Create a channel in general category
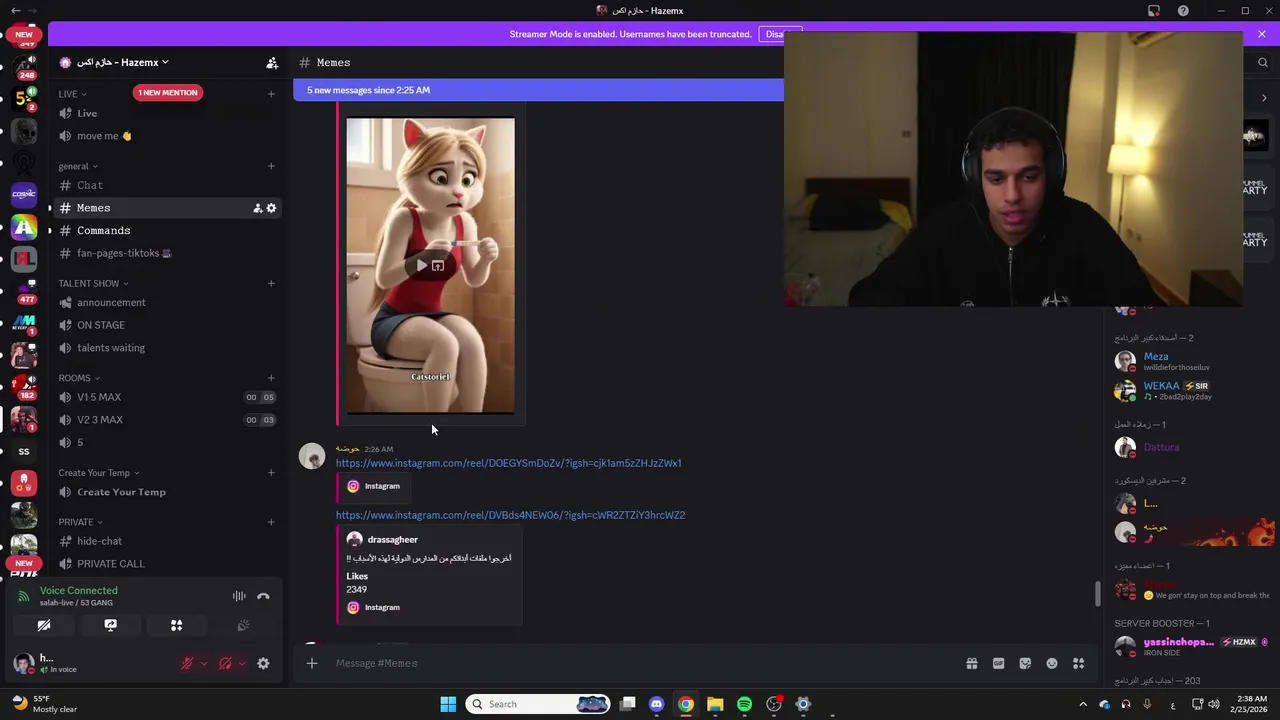The height and width of the screenshot is (720, 1280). [x=271, y=166]
